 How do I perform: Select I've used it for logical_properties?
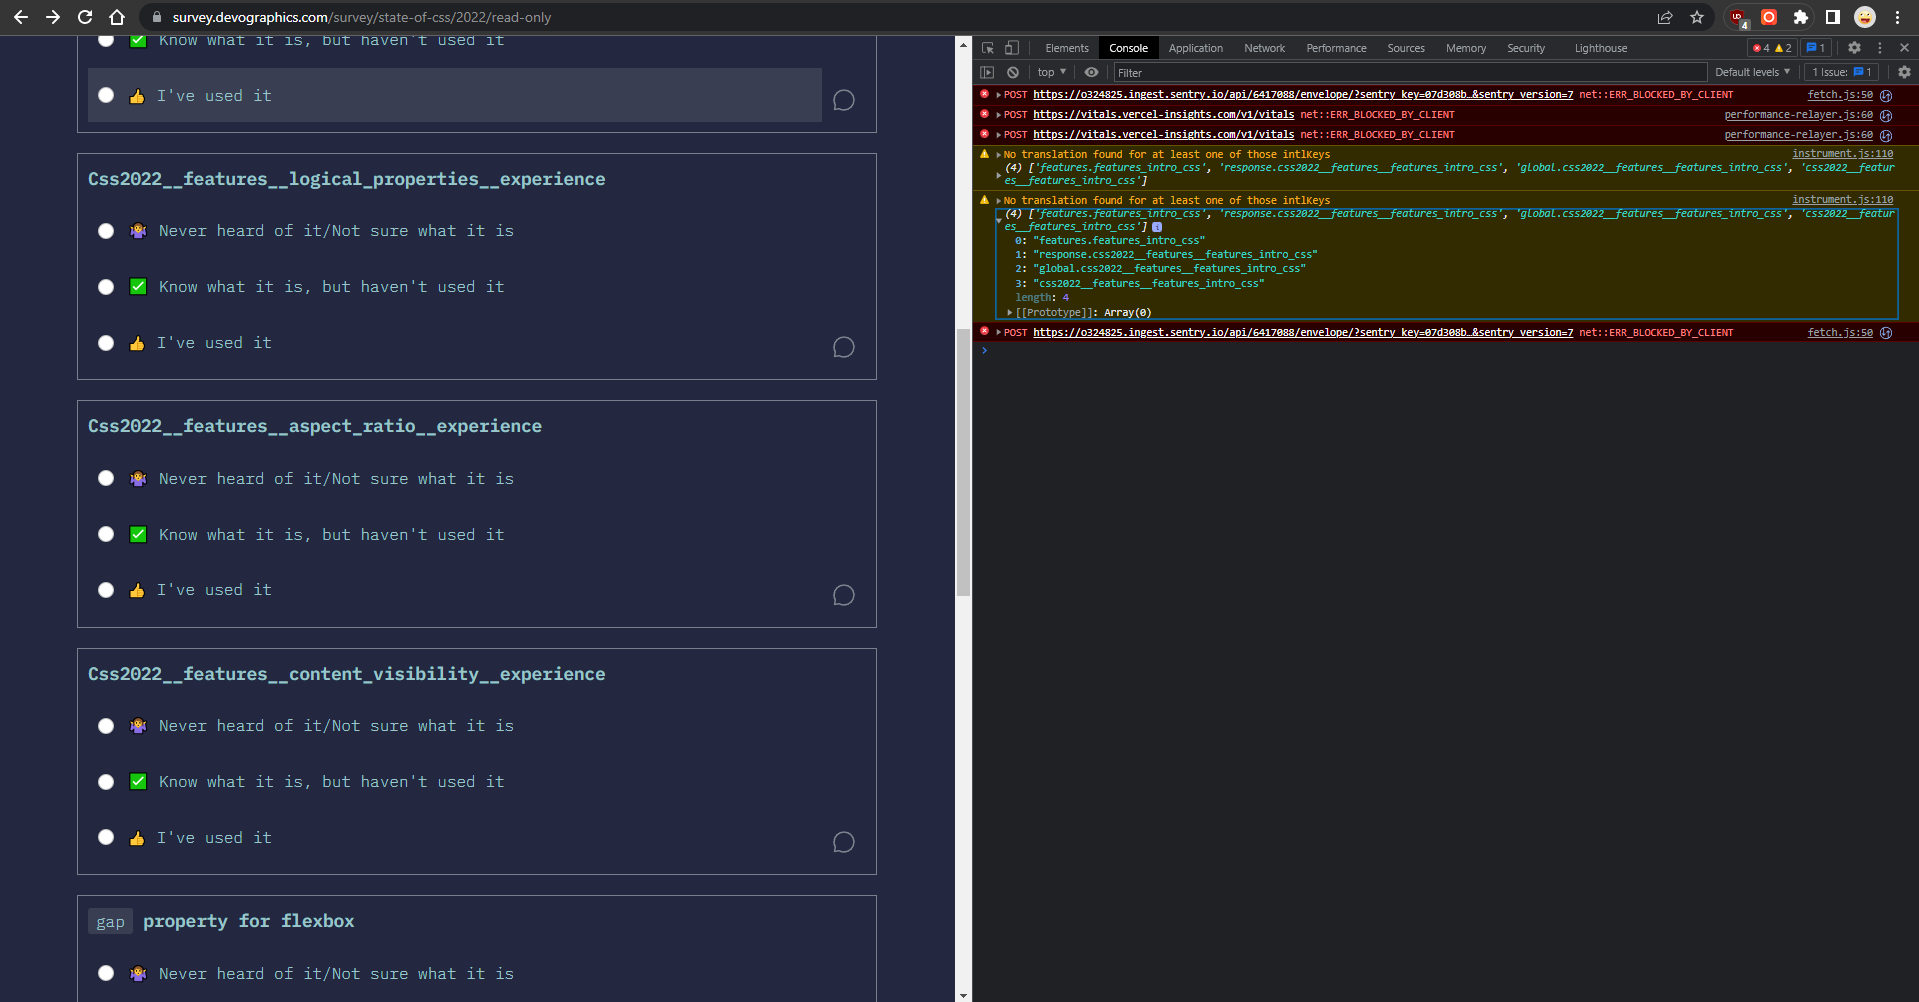tap(106, 343)
